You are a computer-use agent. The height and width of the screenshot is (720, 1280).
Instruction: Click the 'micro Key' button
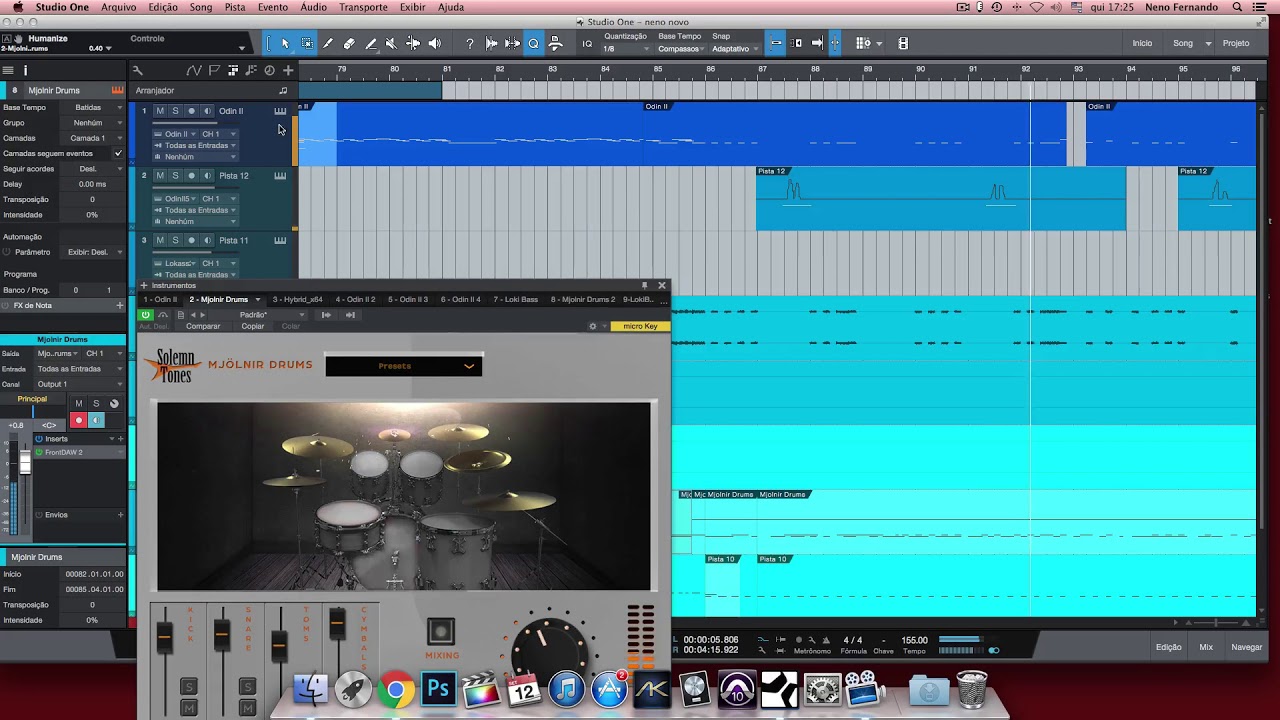(640, 326)
